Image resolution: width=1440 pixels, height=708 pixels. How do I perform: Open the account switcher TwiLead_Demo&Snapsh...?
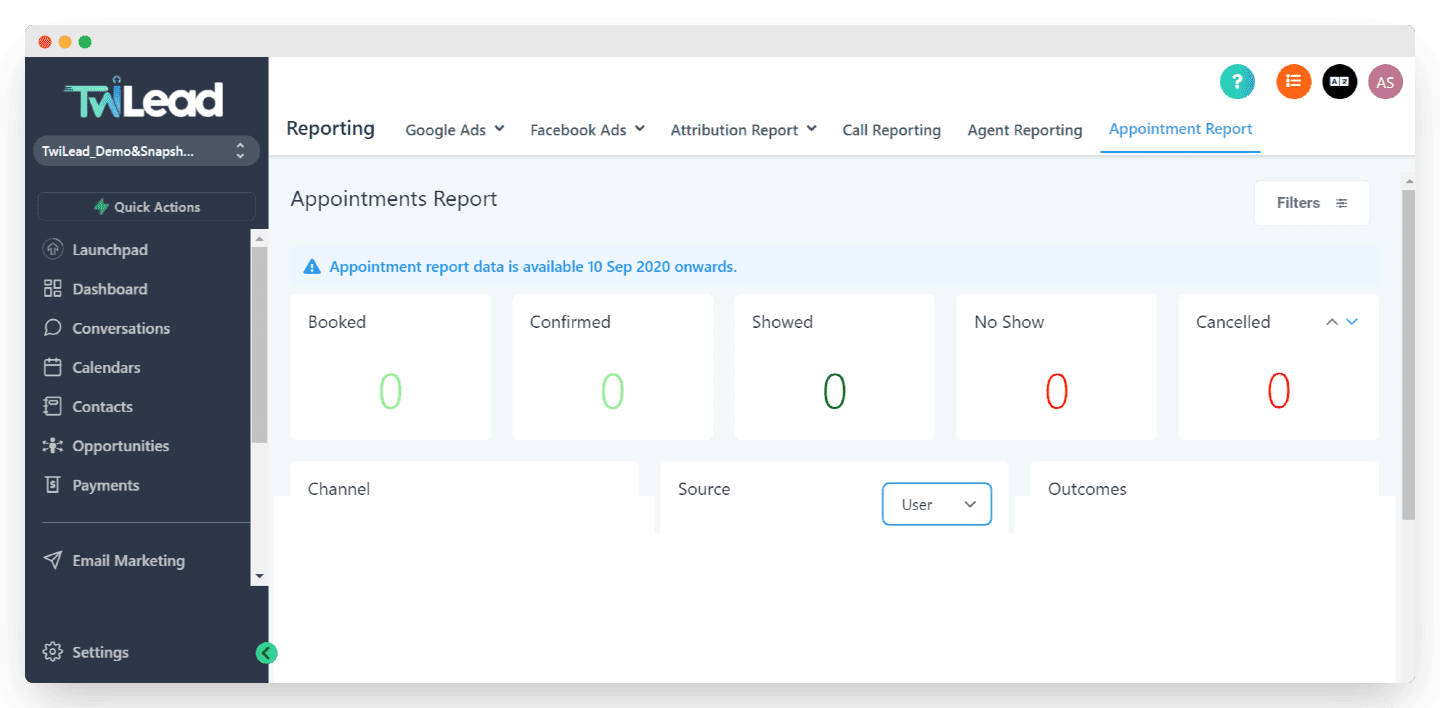point(146,151)
